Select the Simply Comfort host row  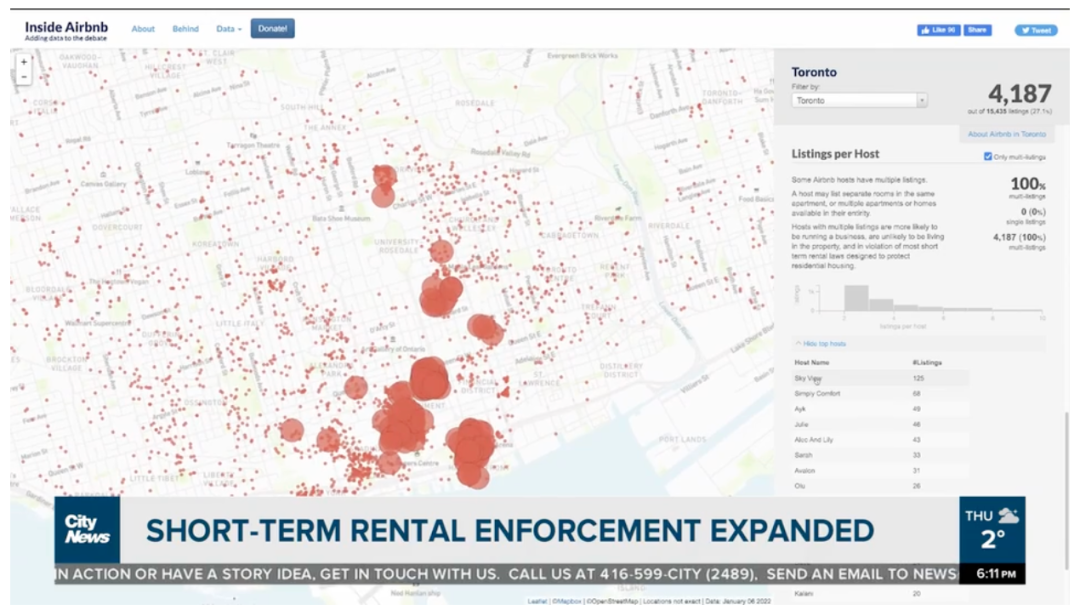(881, 394)
